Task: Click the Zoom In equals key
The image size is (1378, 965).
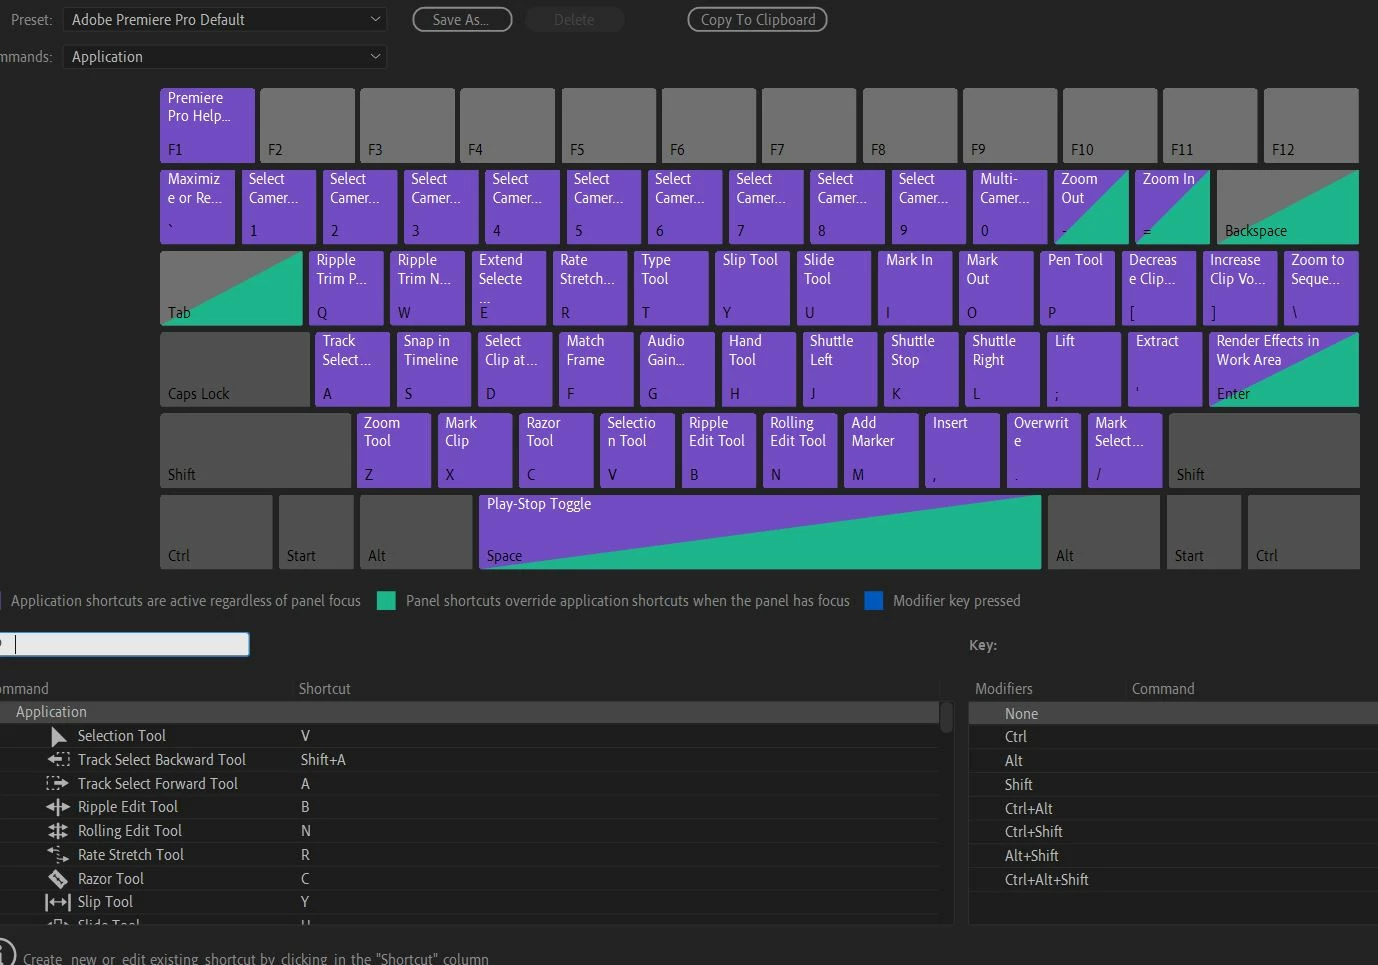Action: coord(1172,207)
